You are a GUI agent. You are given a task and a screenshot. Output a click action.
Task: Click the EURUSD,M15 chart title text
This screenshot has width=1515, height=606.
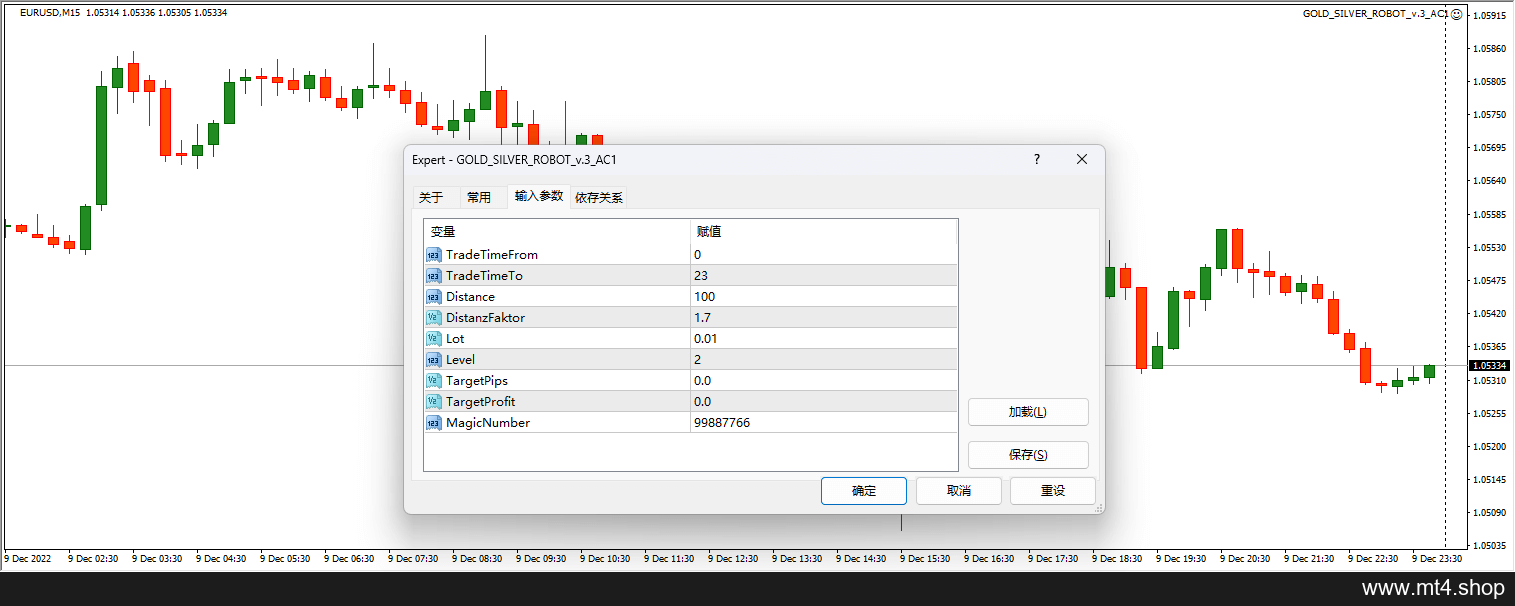[50, 12]
